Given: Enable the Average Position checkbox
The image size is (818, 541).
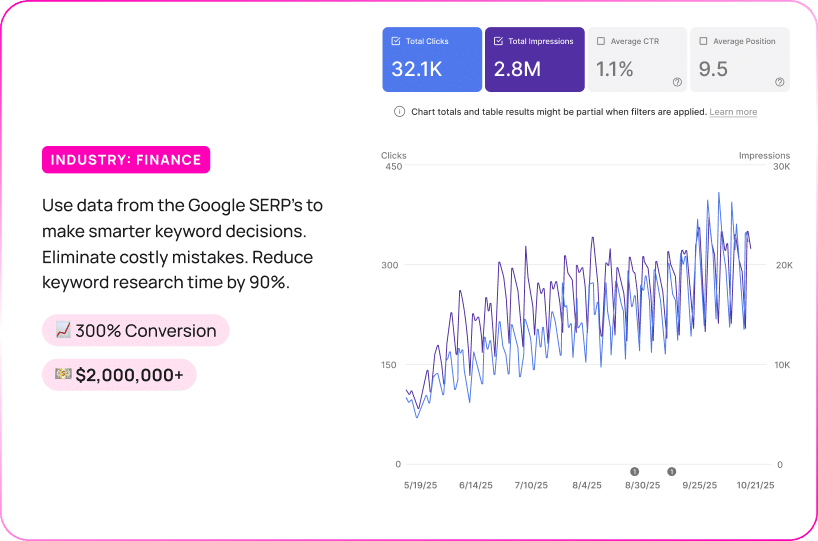Looking at the screenshot, I should 703,41.
